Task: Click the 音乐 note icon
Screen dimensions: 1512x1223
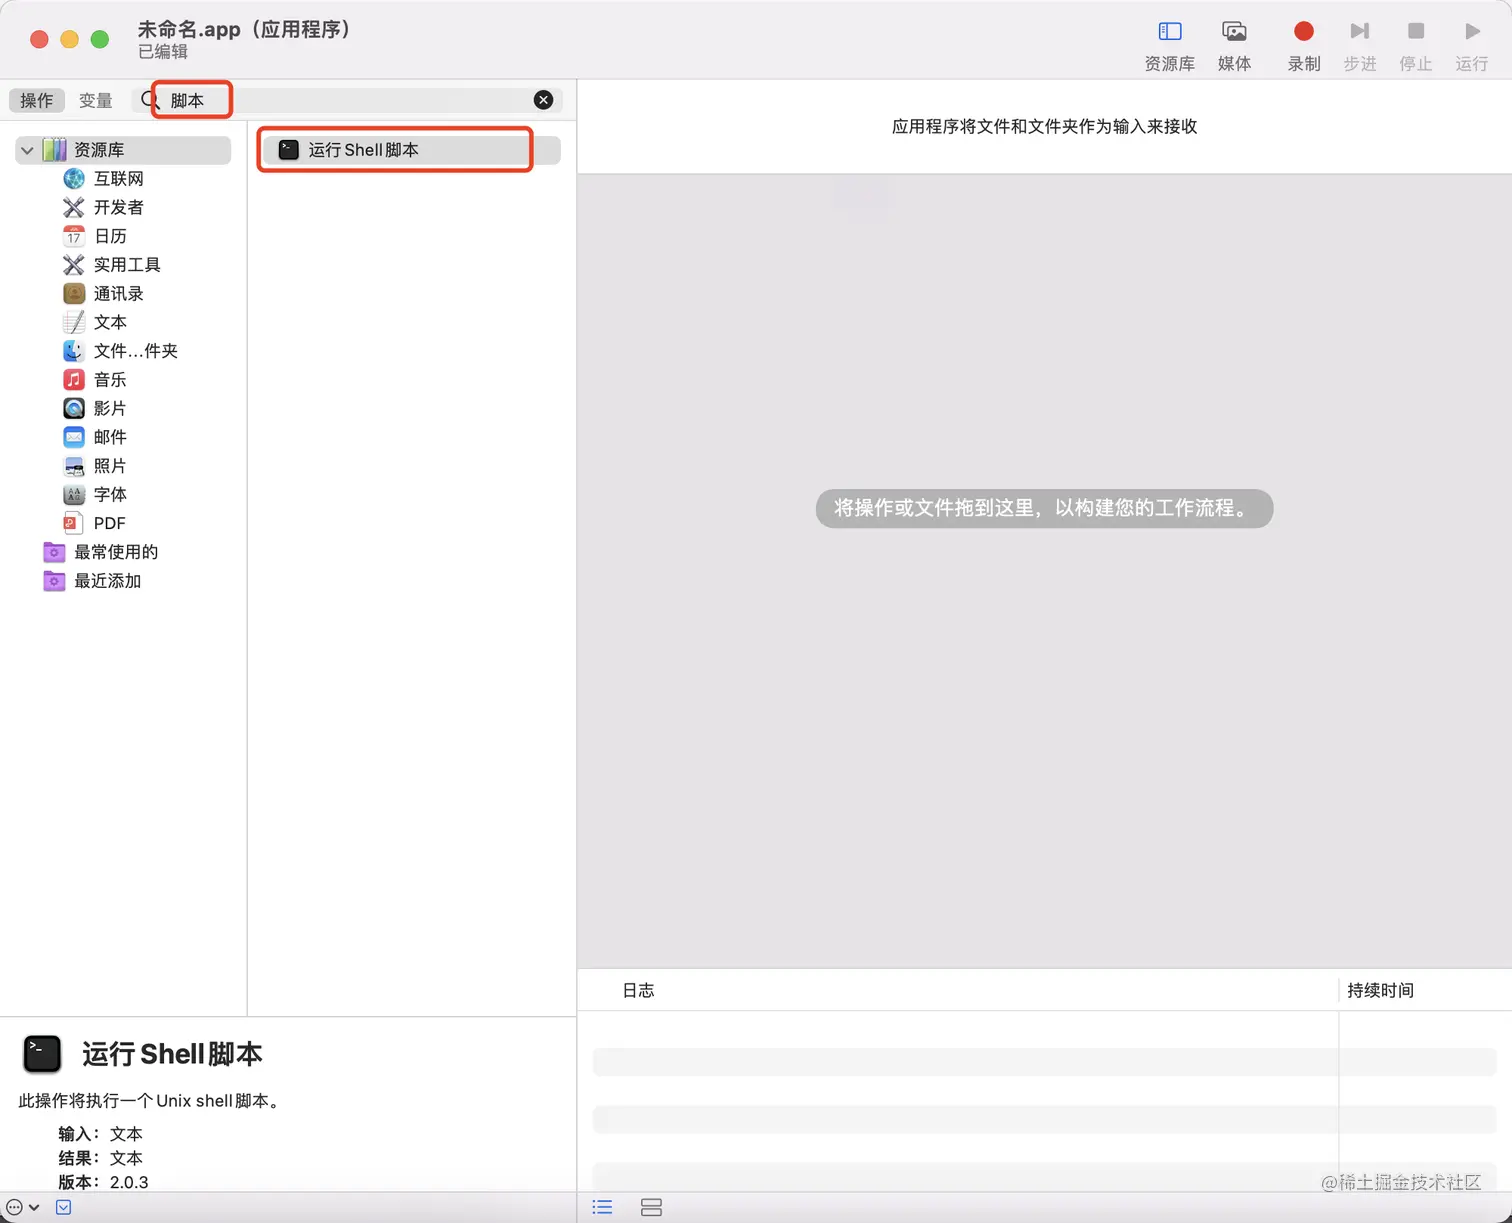Action: click(x=74, y=379)
